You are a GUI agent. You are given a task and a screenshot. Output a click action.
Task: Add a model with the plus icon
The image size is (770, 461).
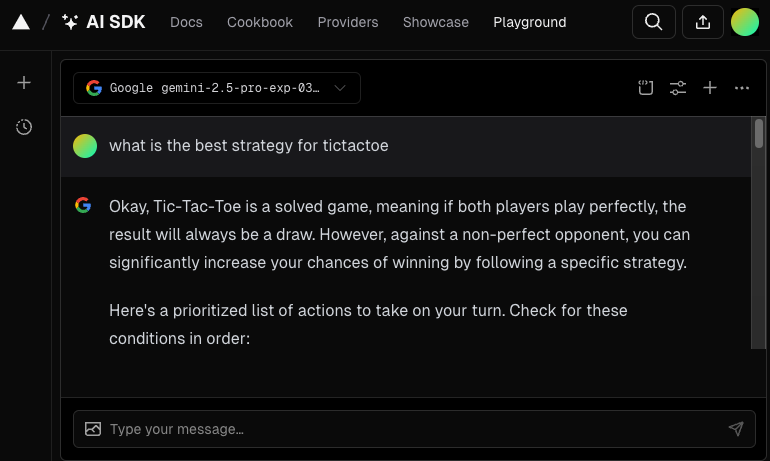pos(710,88)
